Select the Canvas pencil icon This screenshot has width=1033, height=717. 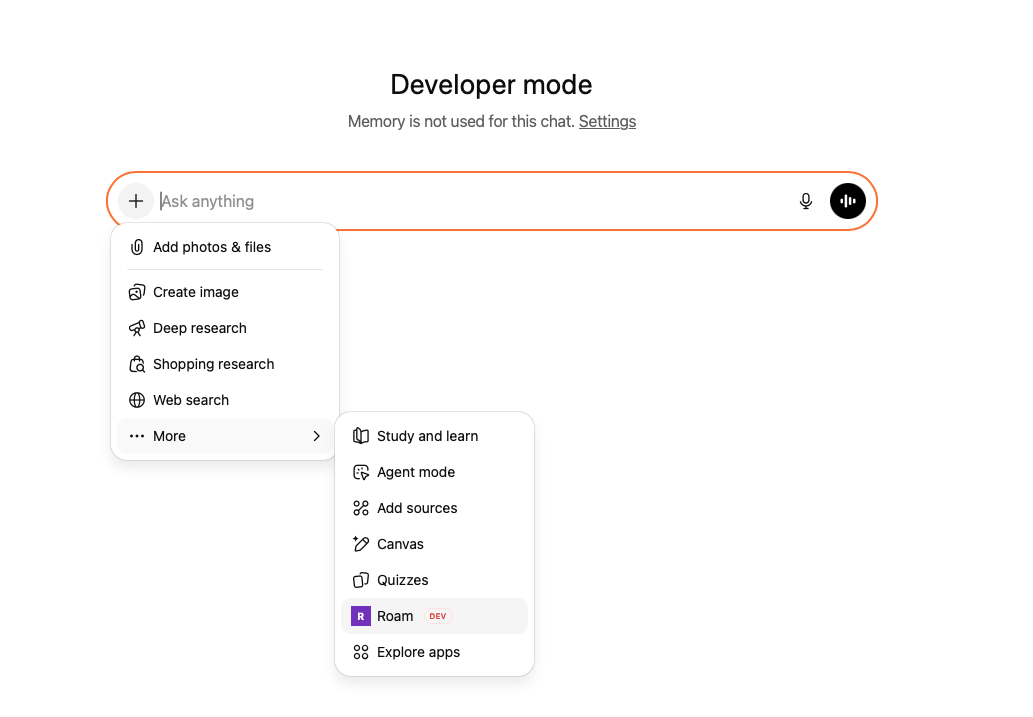pos(361,544)
